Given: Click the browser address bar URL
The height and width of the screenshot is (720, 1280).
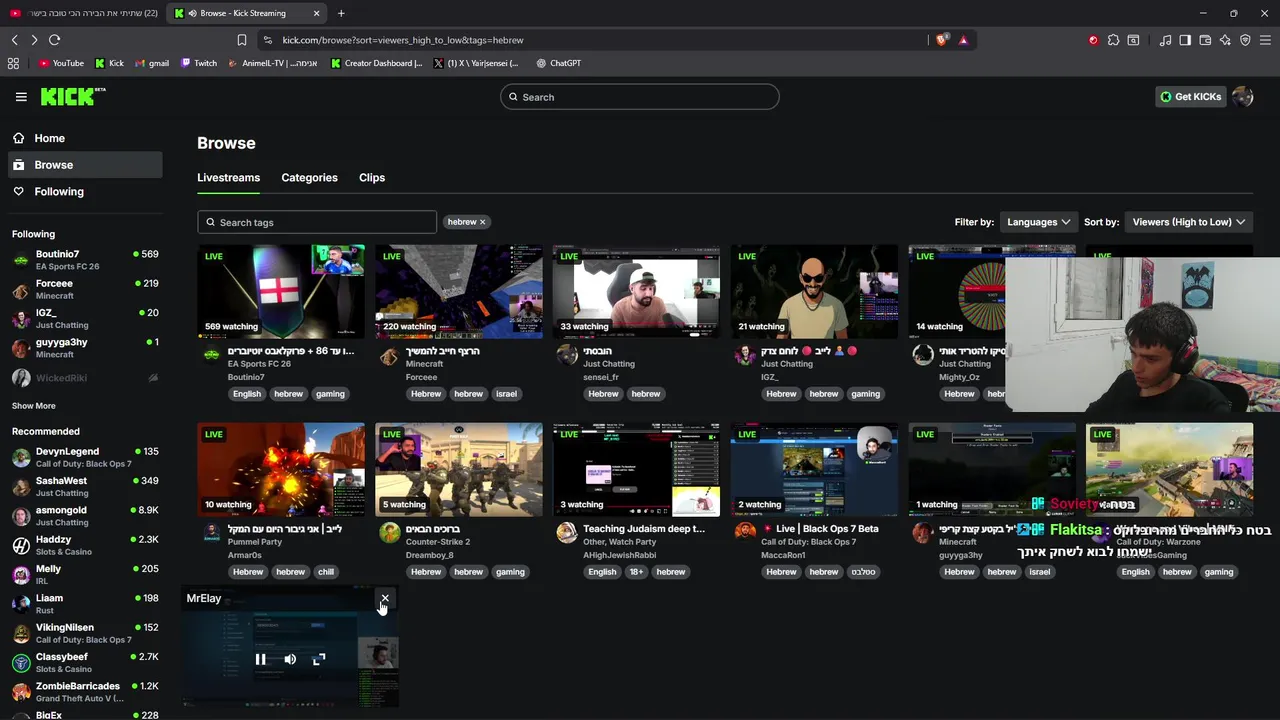Looking at the screenshot, I should [403, 40].
